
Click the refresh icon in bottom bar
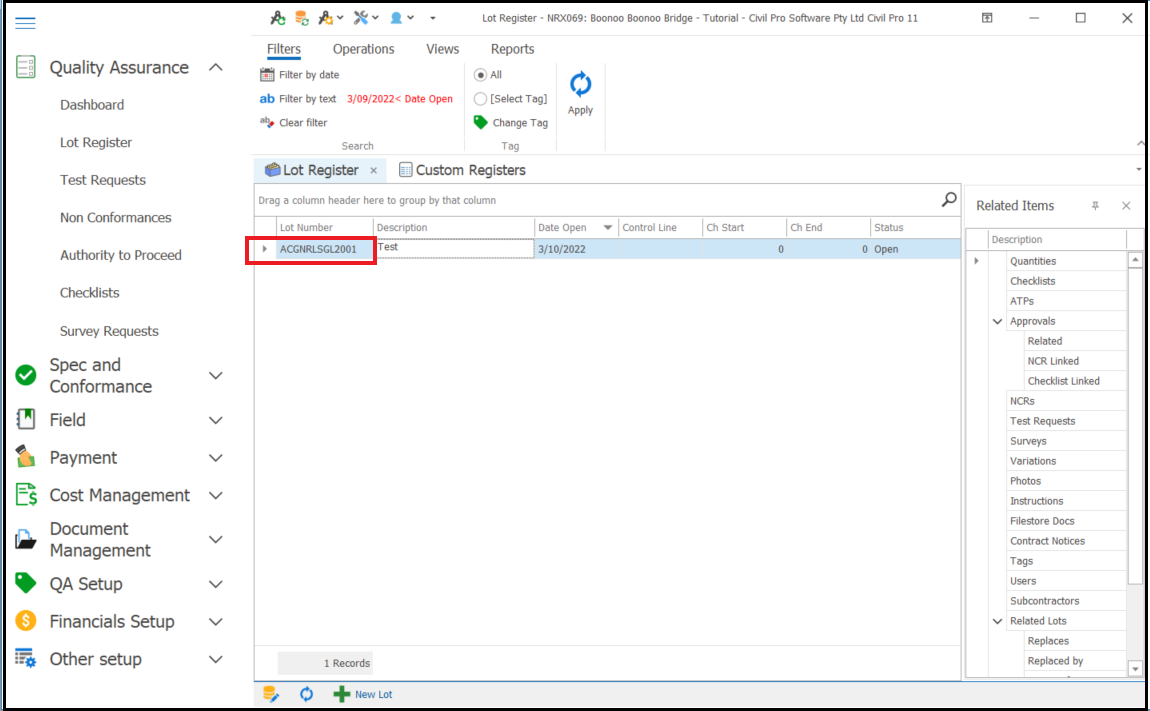(306, 694)
